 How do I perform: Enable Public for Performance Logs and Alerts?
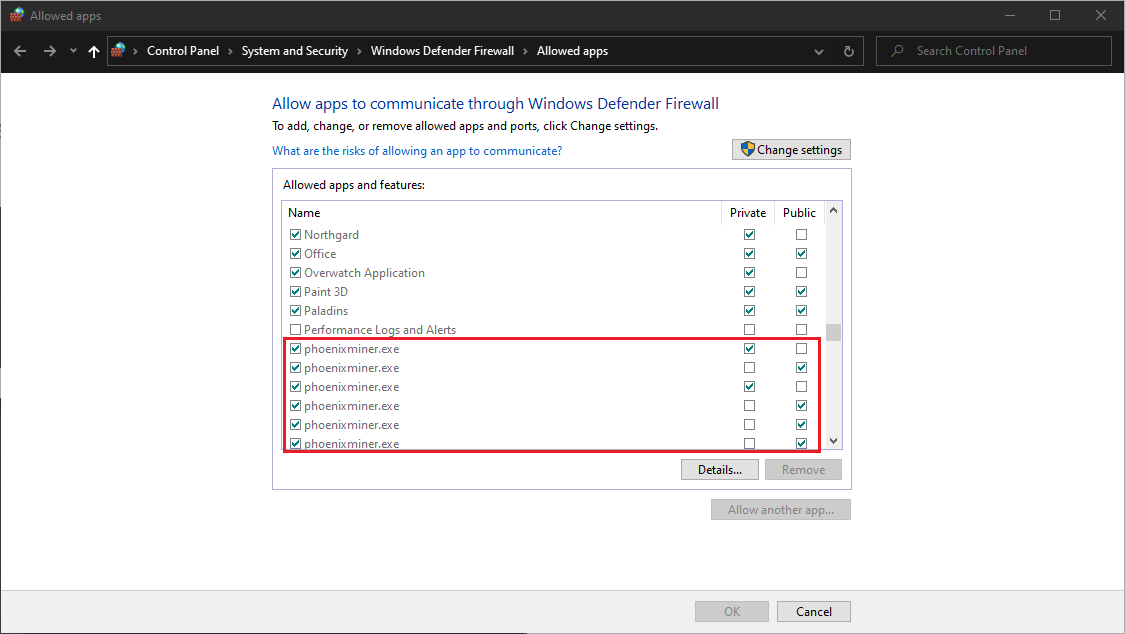pyautogui.click(x=801, y=330)
